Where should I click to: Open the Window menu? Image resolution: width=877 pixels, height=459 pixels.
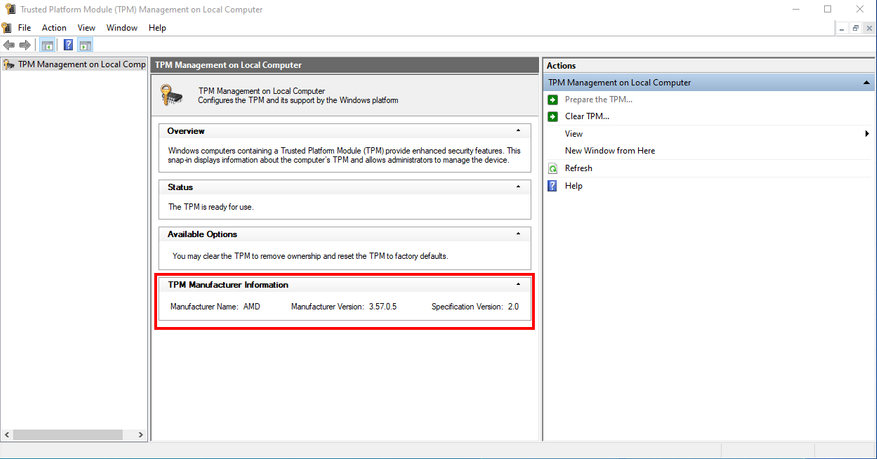pyautogui.click(x=121, y=28)
